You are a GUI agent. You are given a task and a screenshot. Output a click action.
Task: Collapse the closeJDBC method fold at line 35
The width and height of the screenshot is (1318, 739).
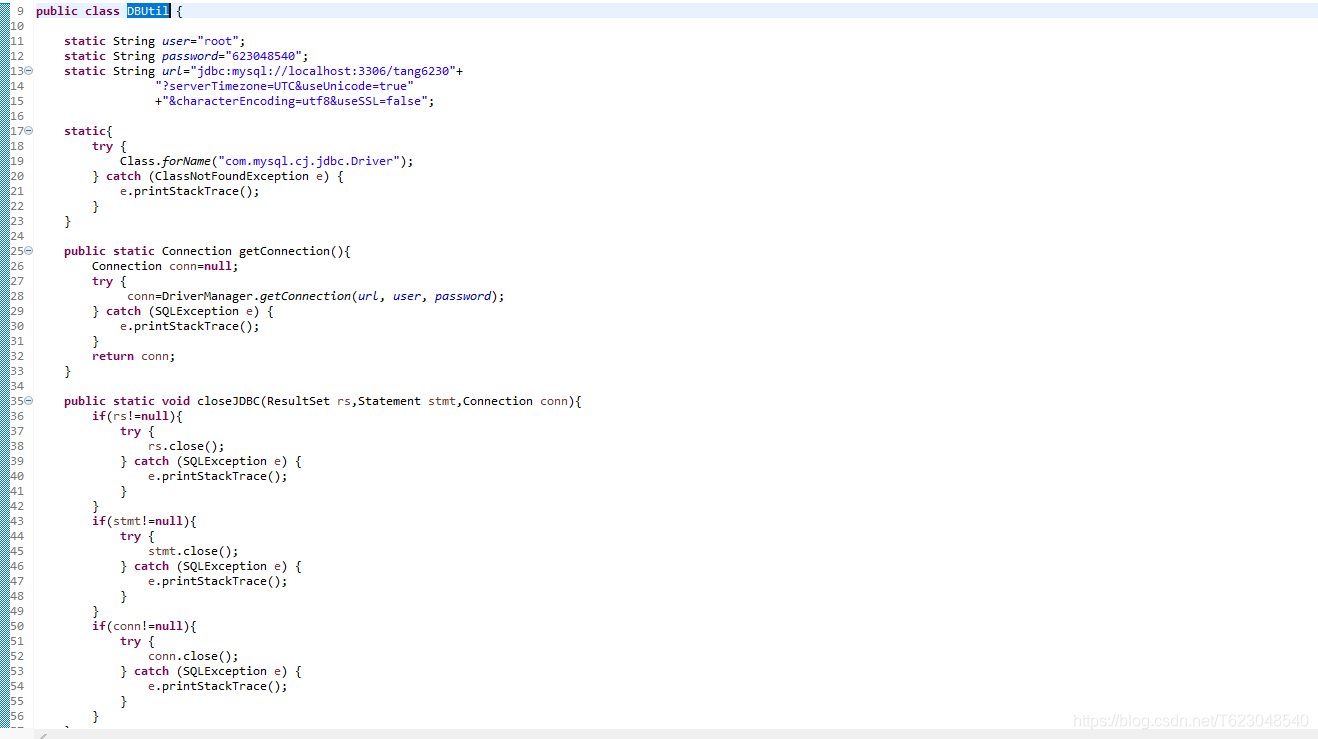point(29,401)
